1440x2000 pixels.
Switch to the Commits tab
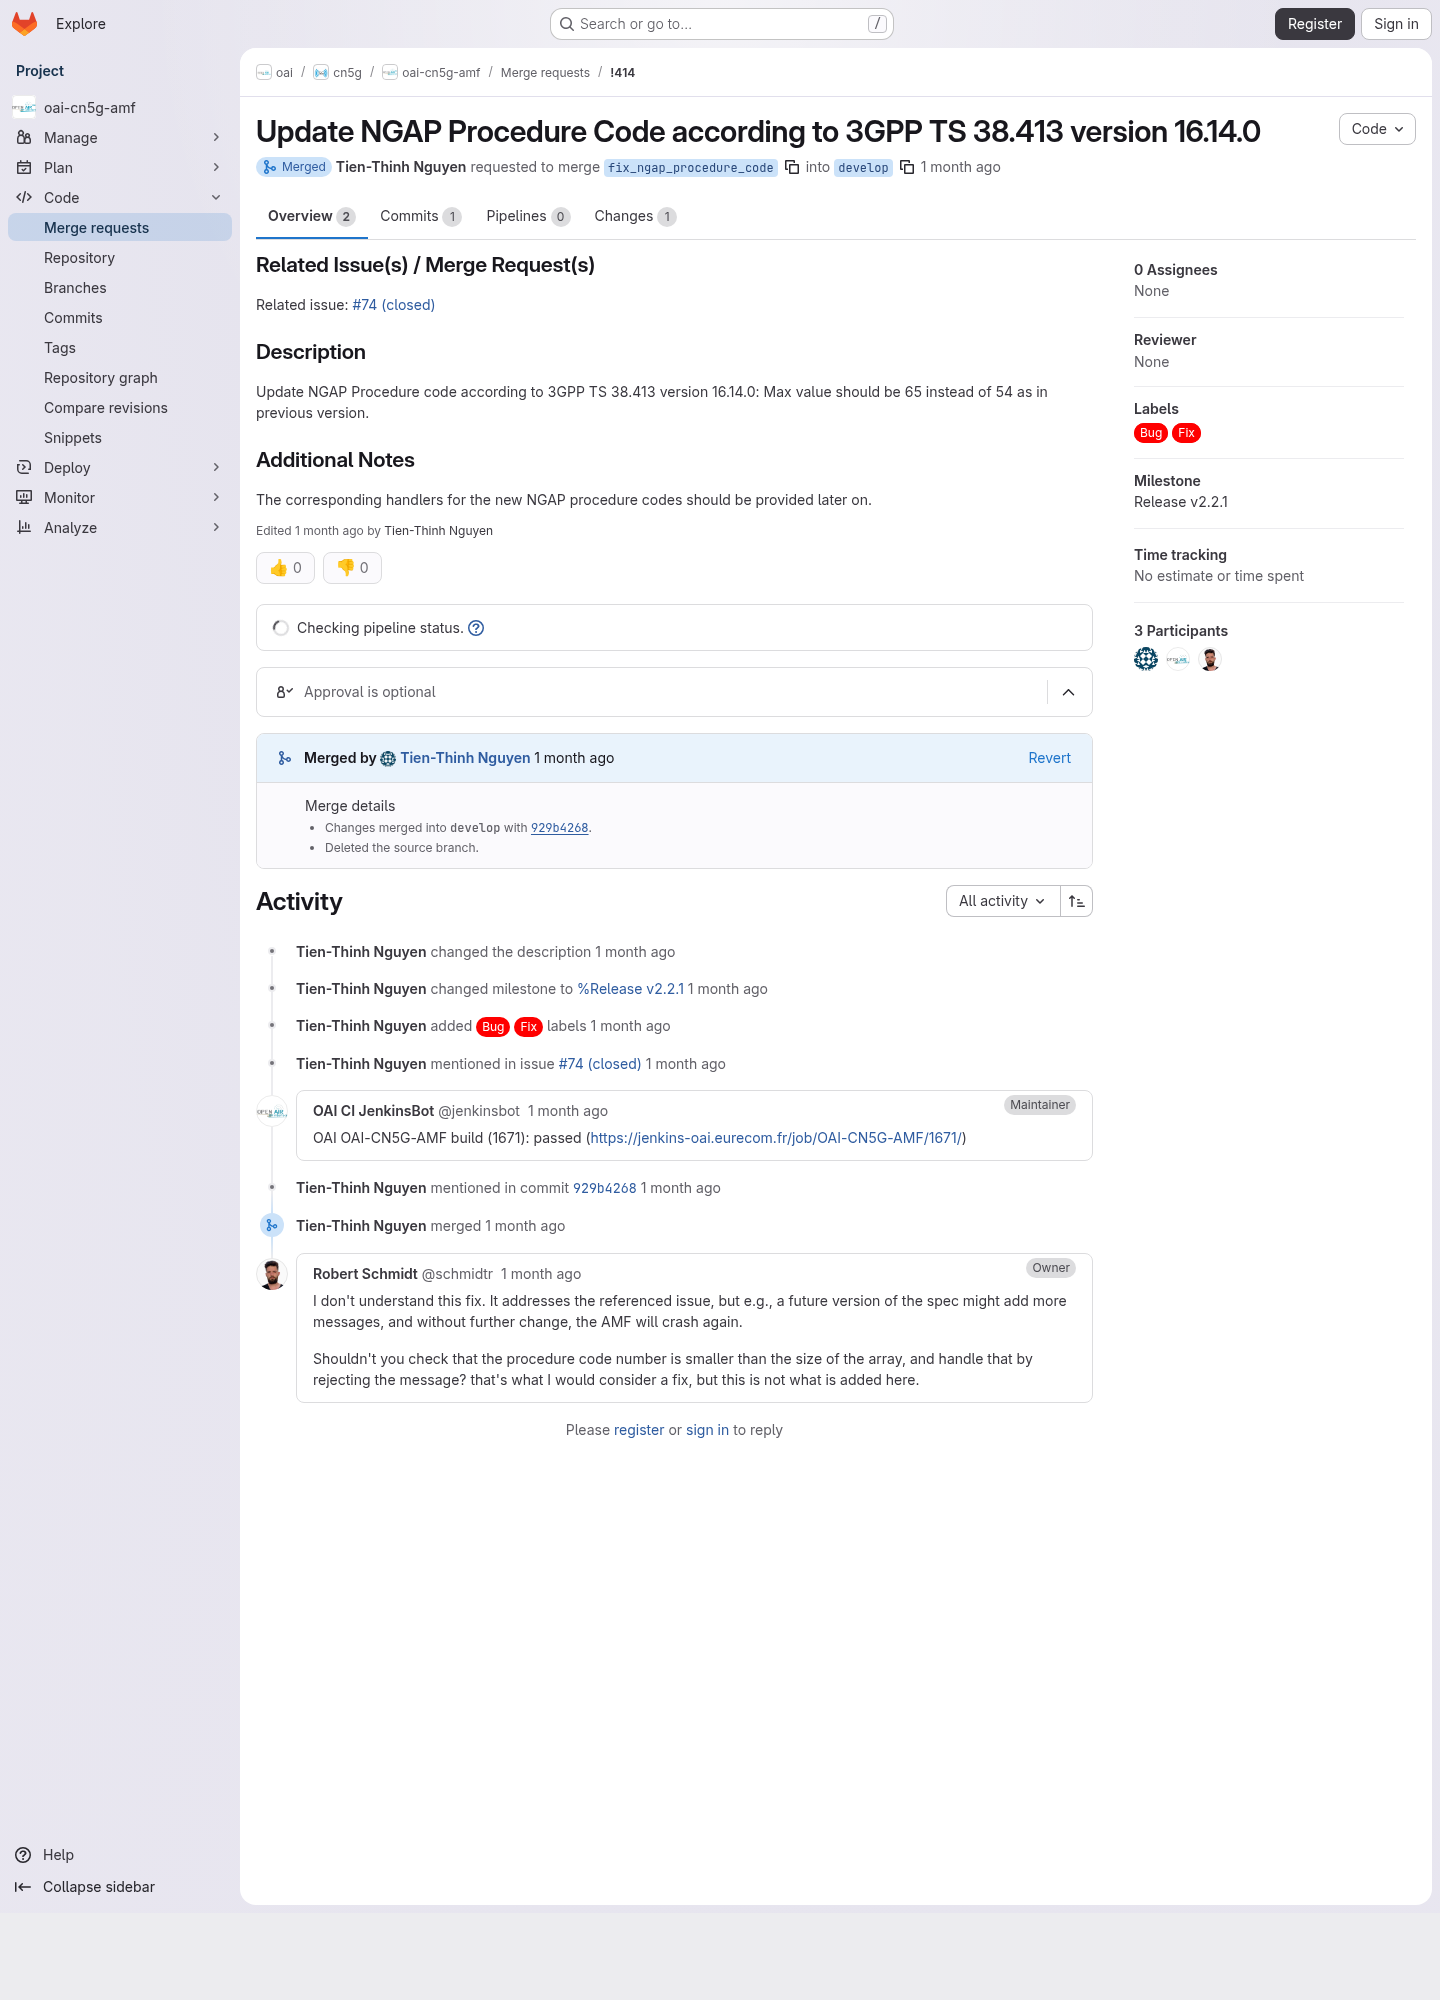[420, 216]
